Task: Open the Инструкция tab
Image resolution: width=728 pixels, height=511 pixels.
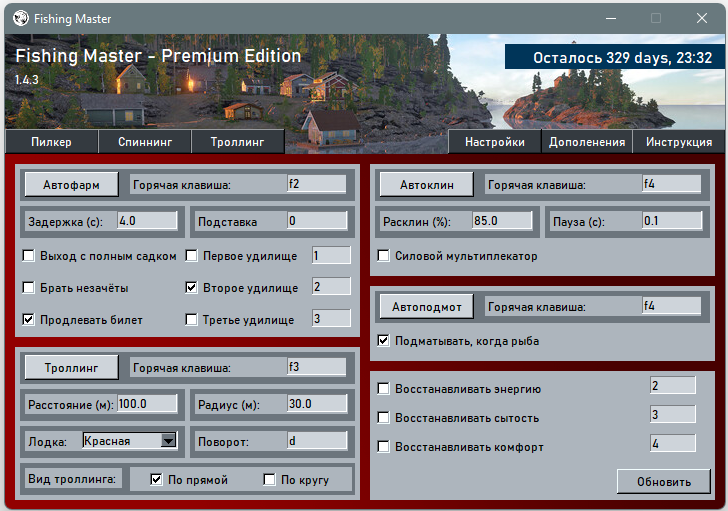Action: click(679, 142)
